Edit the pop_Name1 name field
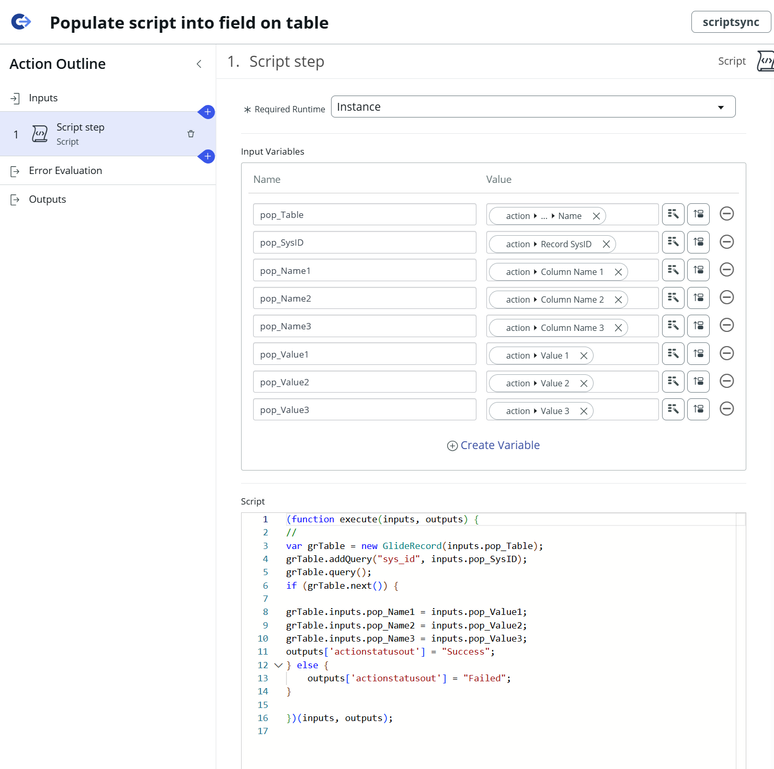 click(x=365, y=270)
